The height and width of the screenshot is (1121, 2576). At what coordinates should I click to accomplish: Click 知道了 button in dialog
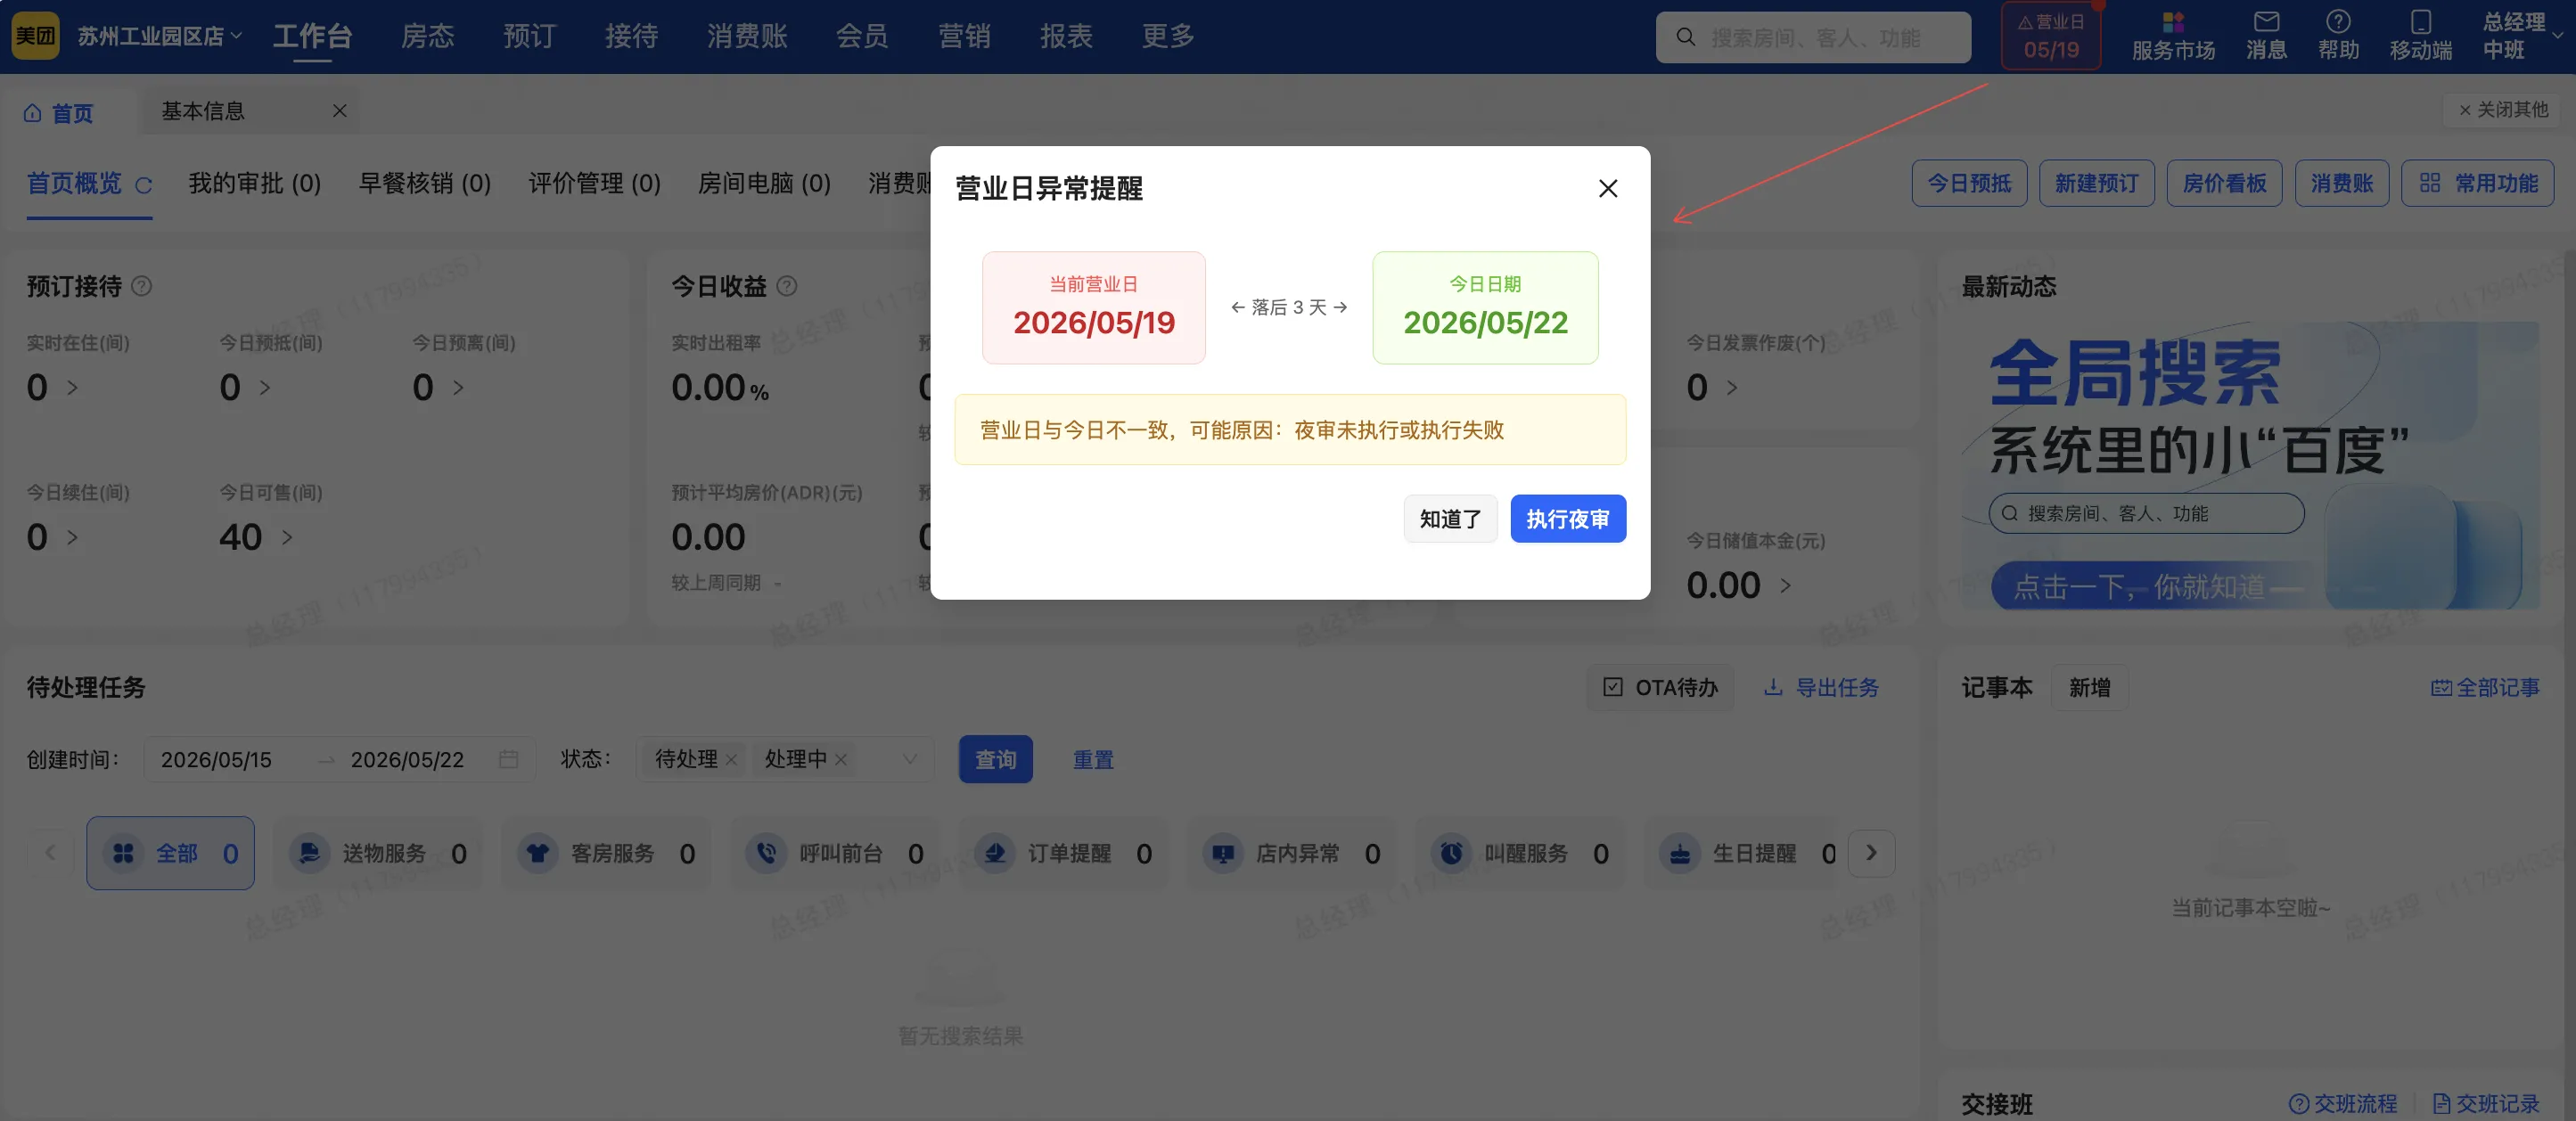pos(1450,519)
